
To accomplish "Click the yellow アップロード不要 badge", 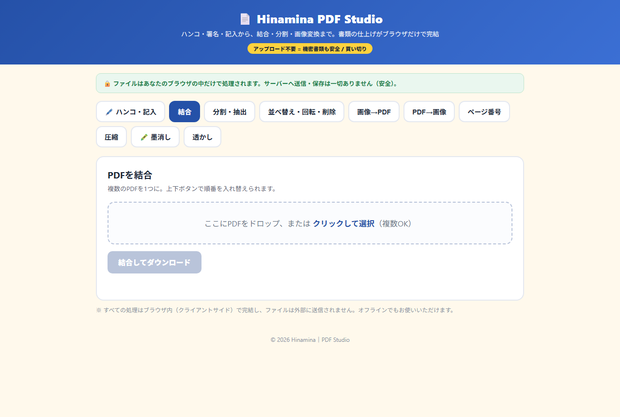I will (x=310, y=49).
